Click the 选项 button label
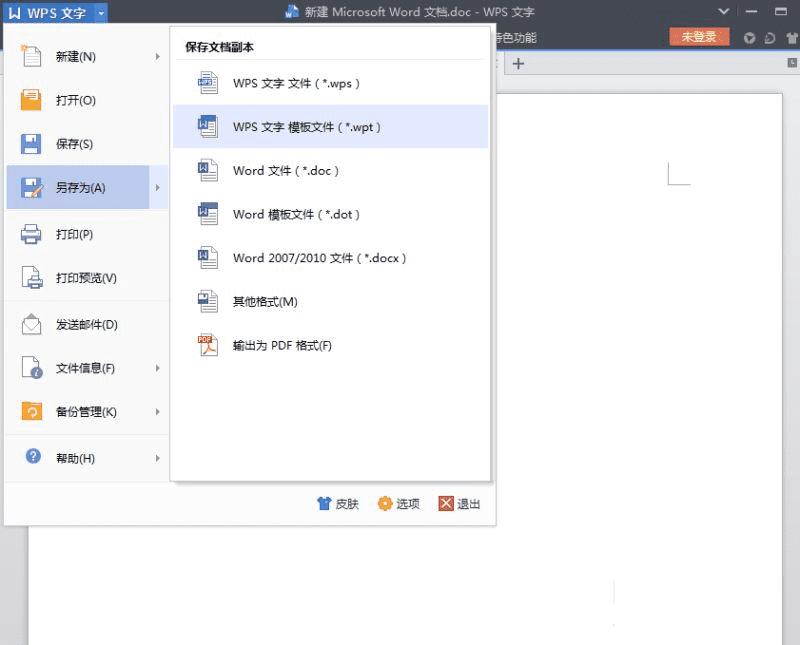This screenshot has height=645, width=800. [408, 504]
